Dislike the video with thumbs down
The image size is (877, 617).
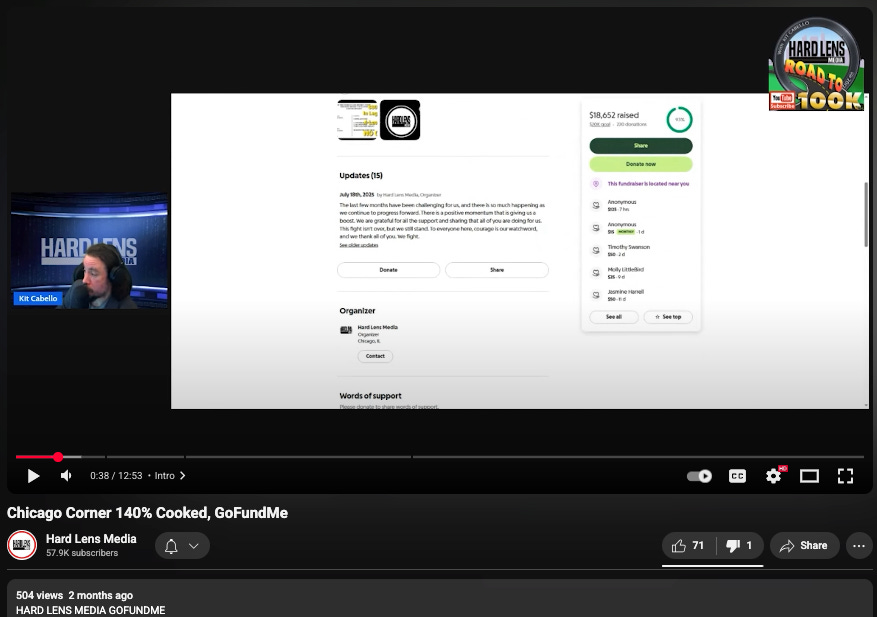[739, 546]
